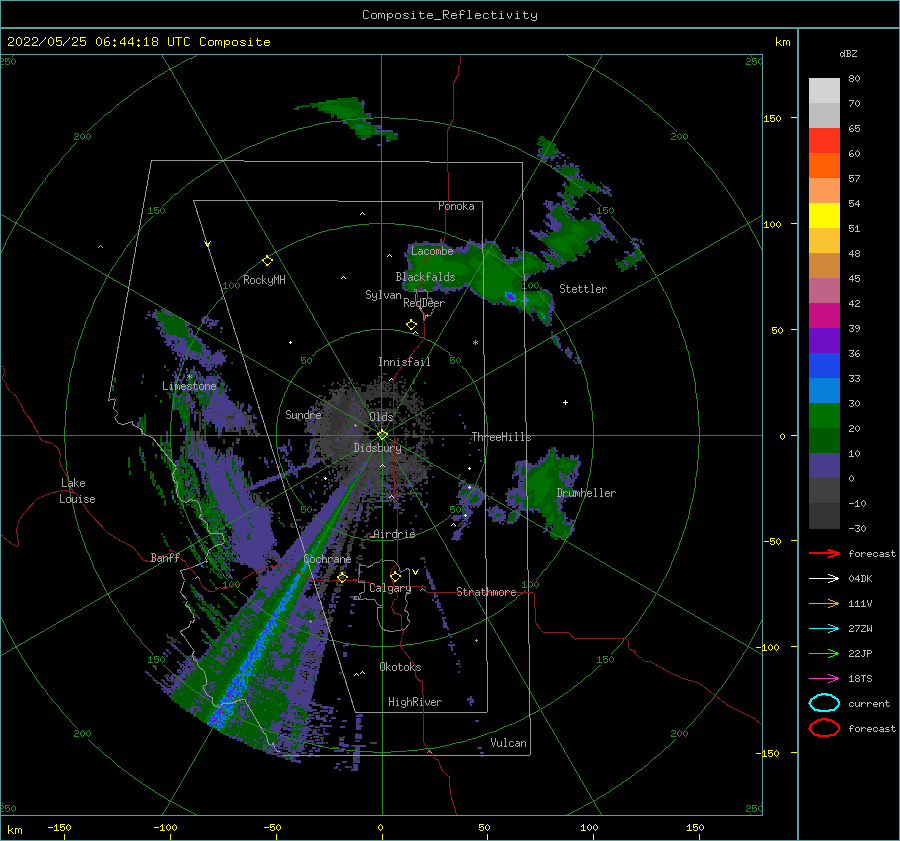Select the 20 dBZ green color swatch
Viewport: 900px width, 841px height.
[x=824, y=416]
